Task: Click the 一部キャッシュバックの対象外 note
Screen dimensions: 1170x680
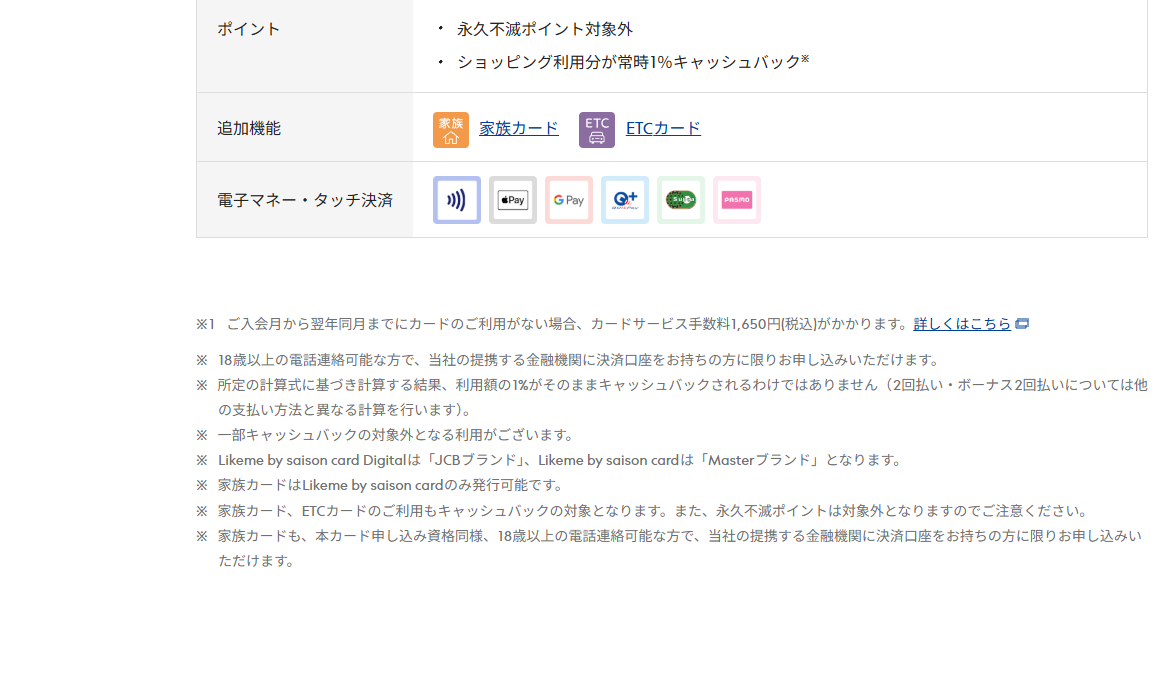Action: pos(387,434)
